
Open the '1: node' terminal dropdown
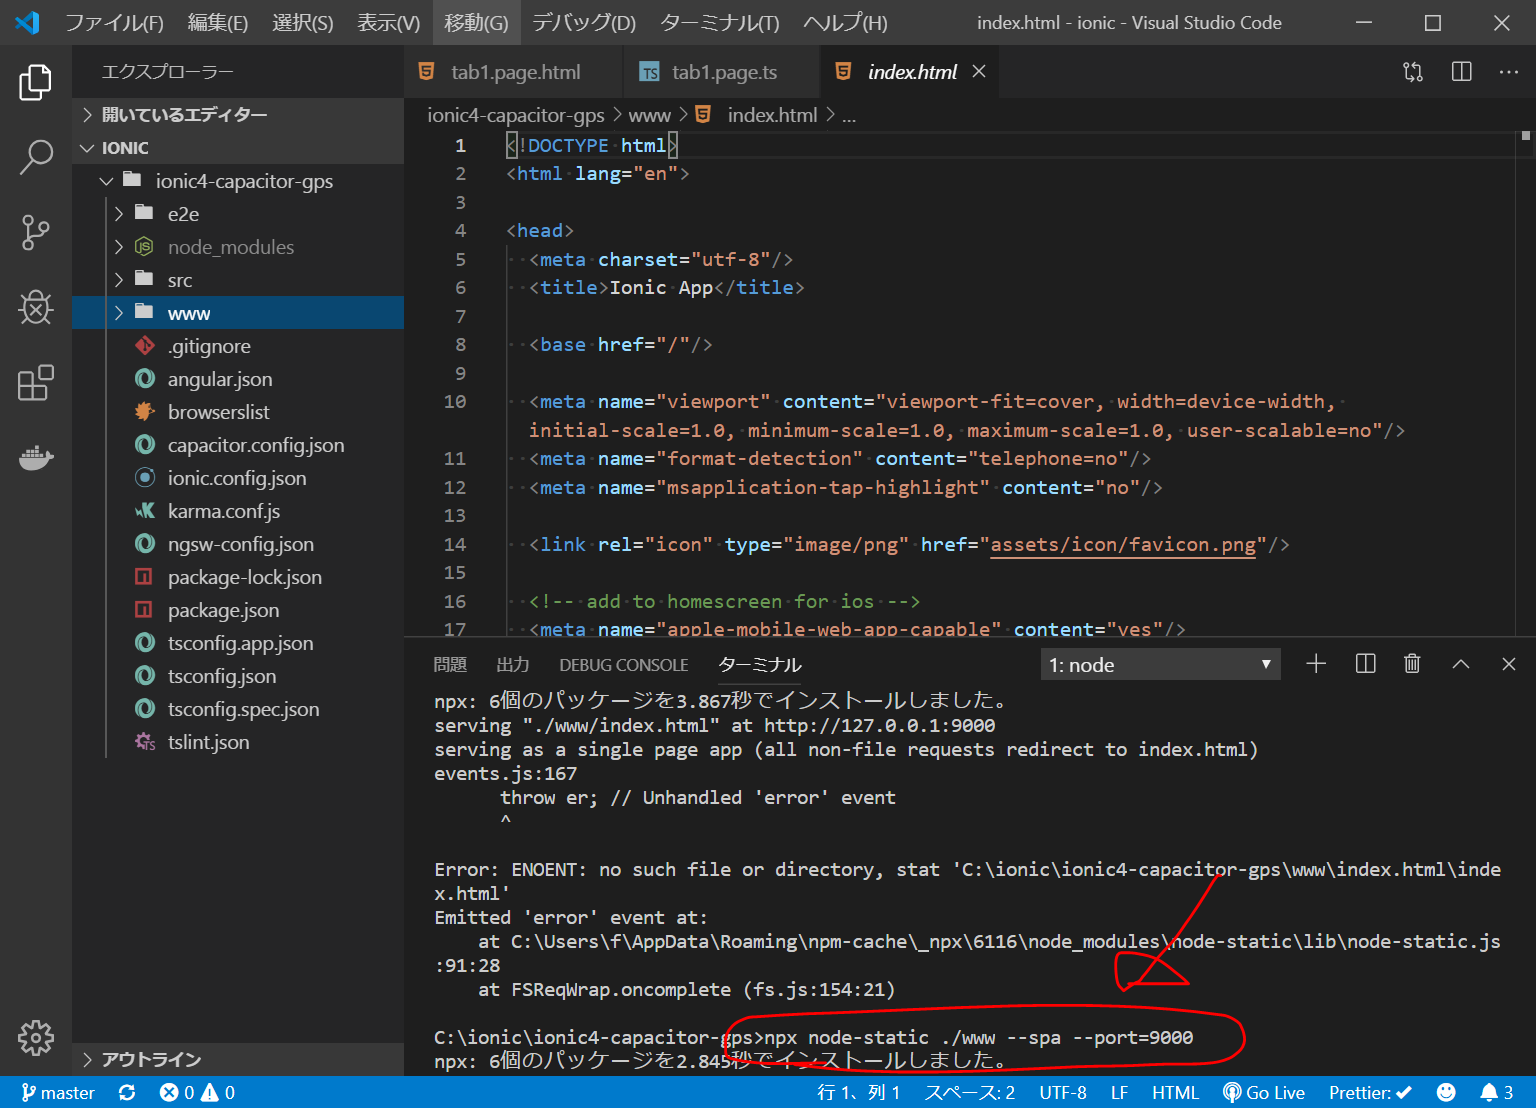point(1160,665)
